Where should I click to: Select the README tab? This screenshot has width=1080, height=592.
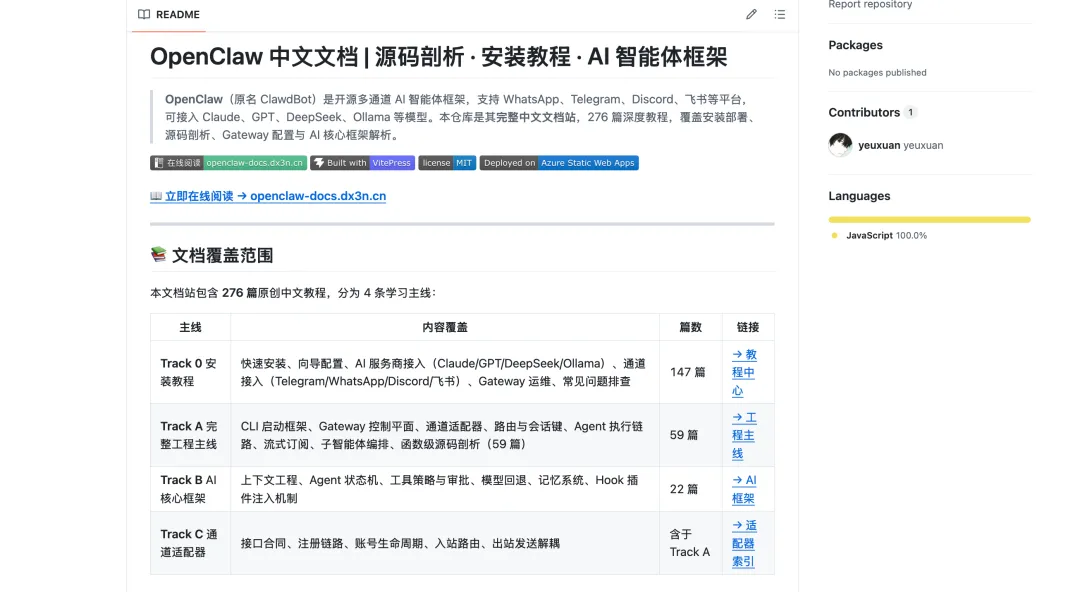coord(169,14)
